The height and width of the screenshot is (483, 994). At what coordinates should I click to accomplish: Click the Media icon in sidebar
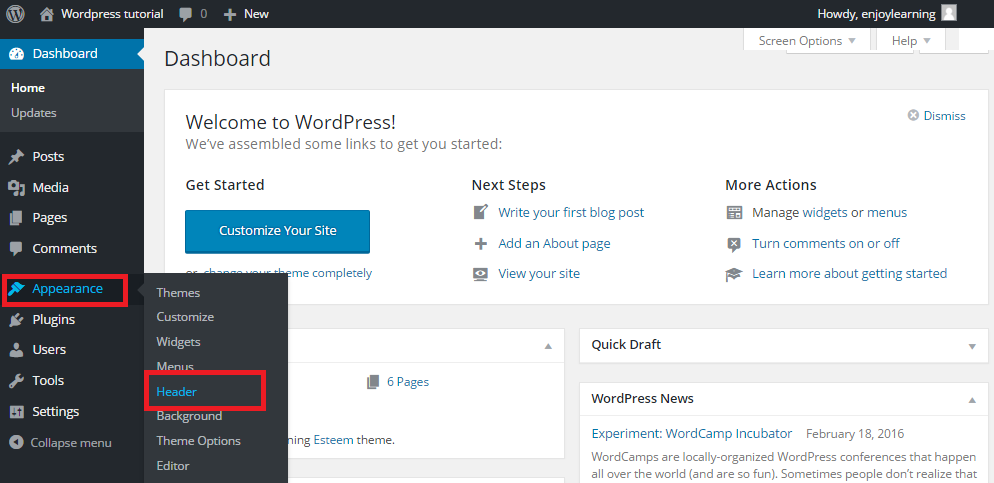[16, 188]
